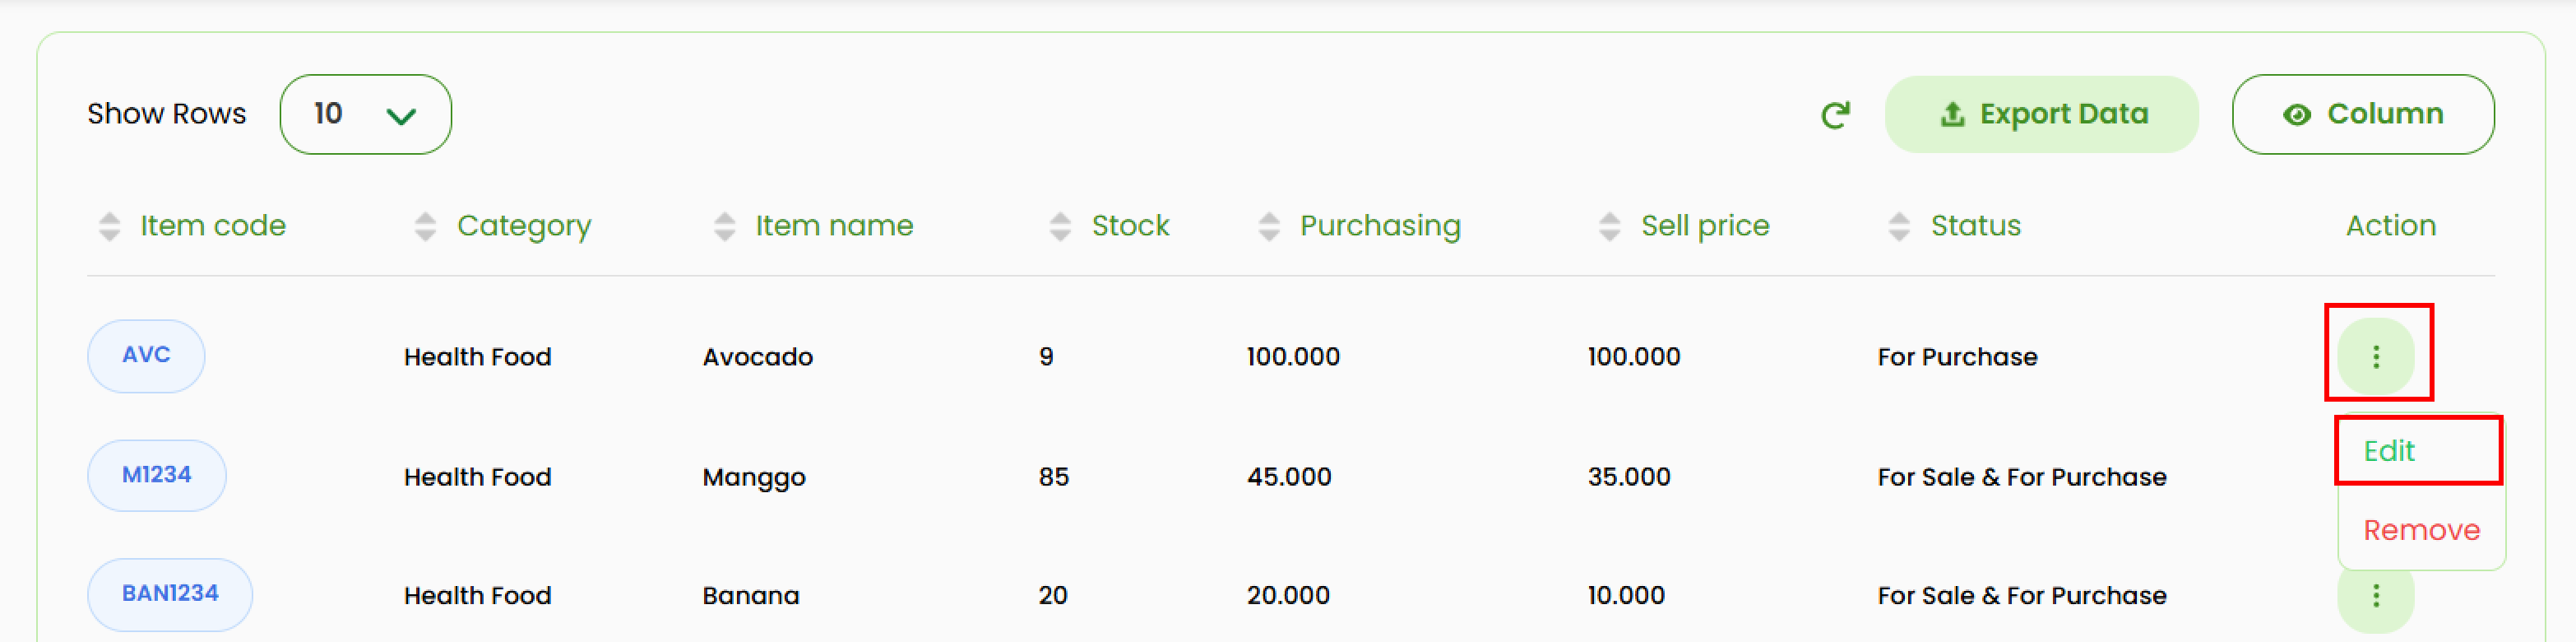Sort table by Status column
The width and height of the screenshot is (2576, 642).
tap(1899, 226)
